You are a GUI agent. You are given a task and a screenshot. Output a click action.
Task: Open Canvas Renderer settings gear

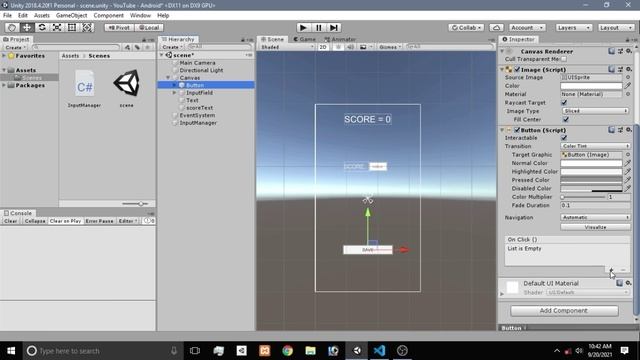(x=629, y=51)
